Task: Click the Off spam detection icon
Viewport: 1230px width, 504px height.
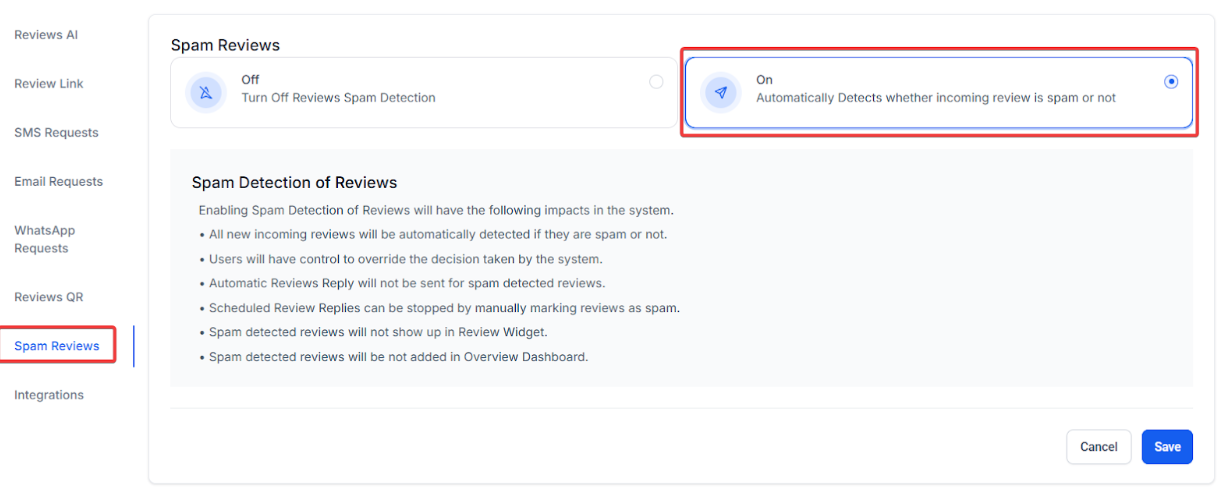Action: click(x=206, y=92)
